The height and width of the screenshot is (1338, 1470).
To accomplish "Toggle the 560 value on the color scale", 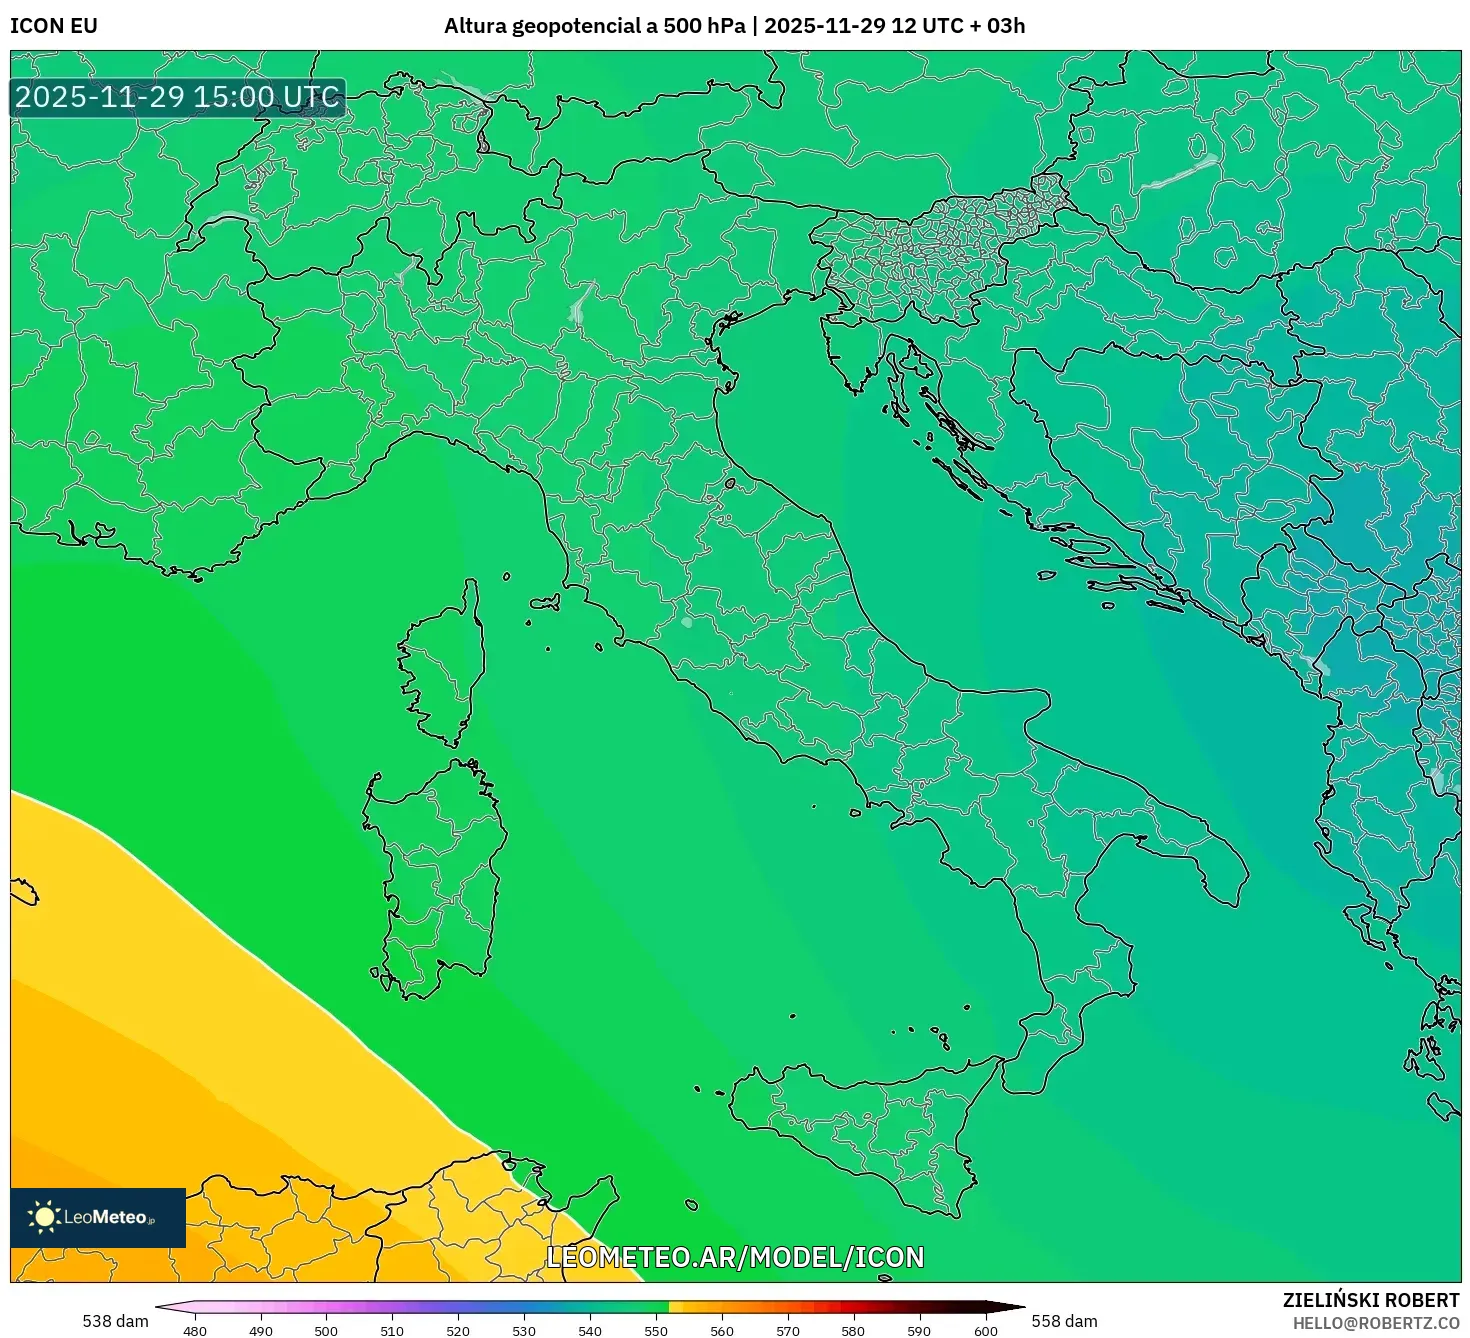I will (724, 1332).
